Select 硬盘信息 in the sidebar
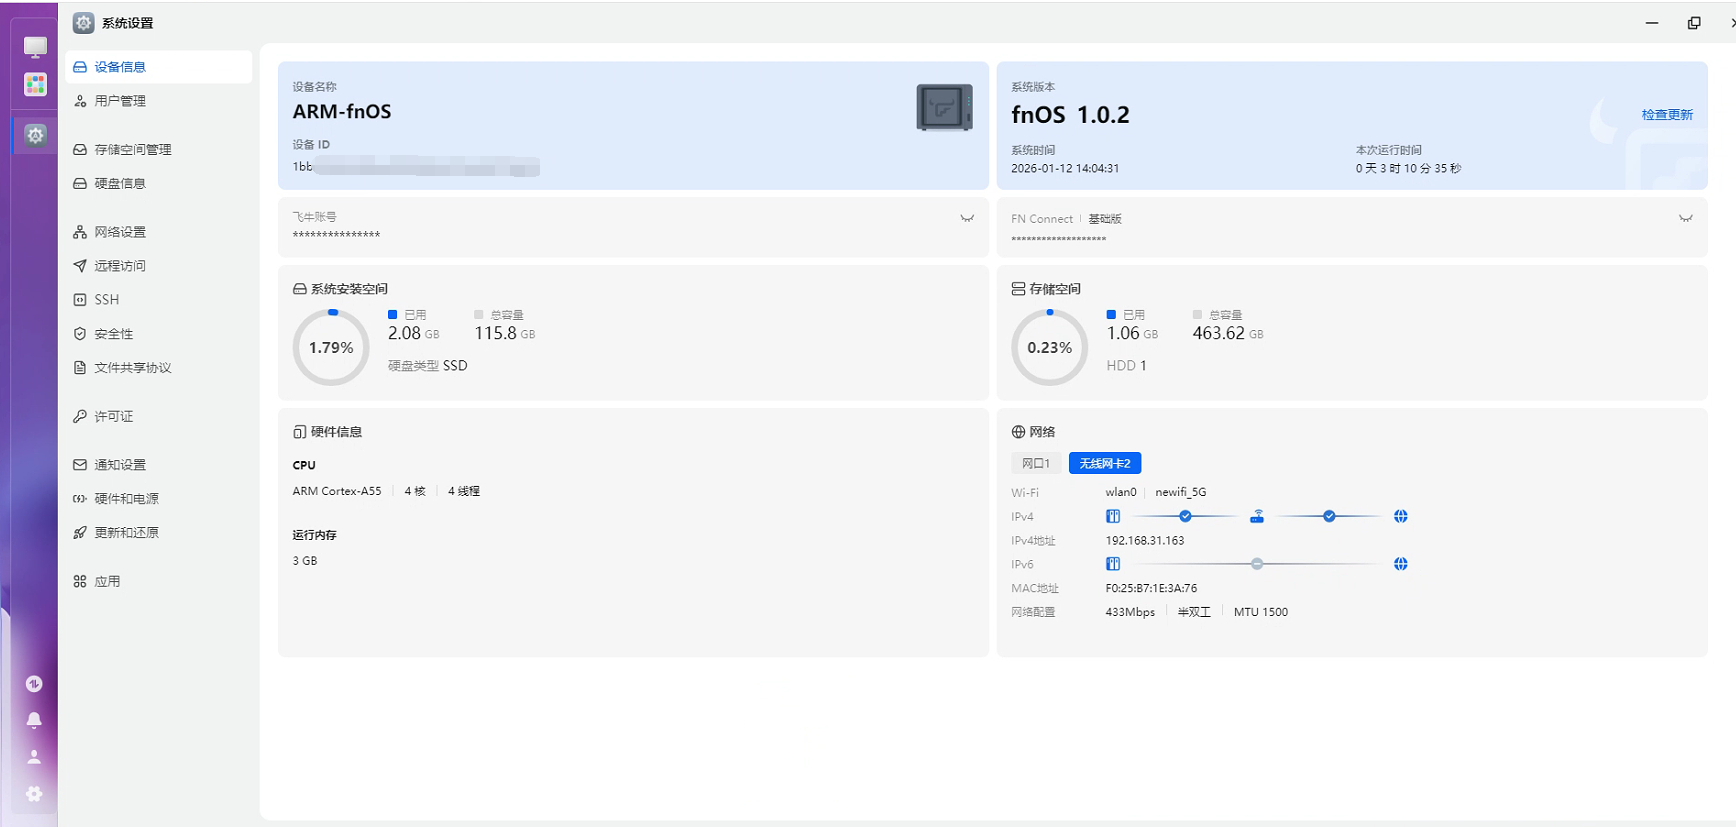The width and height of the screenshot is (1736, 827). click(159, 184)
